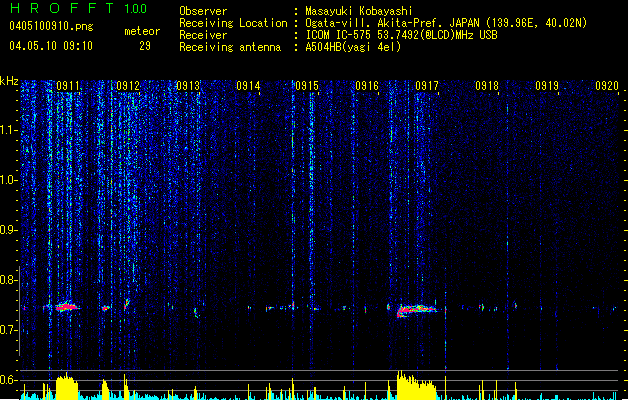
Task: Click the 0.8 kHz axis tick label
Action: click(x=9, y=280)
